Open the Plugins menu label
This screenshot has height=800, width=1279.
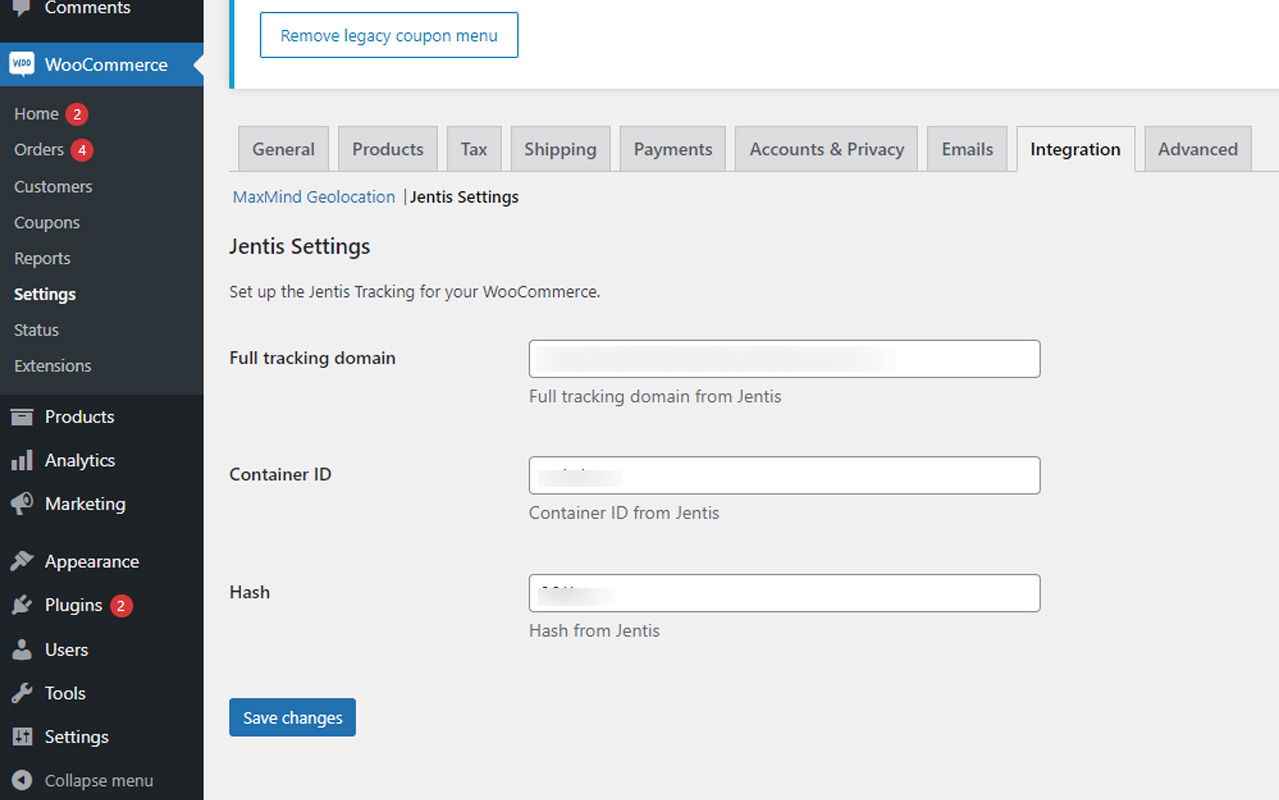74,606
